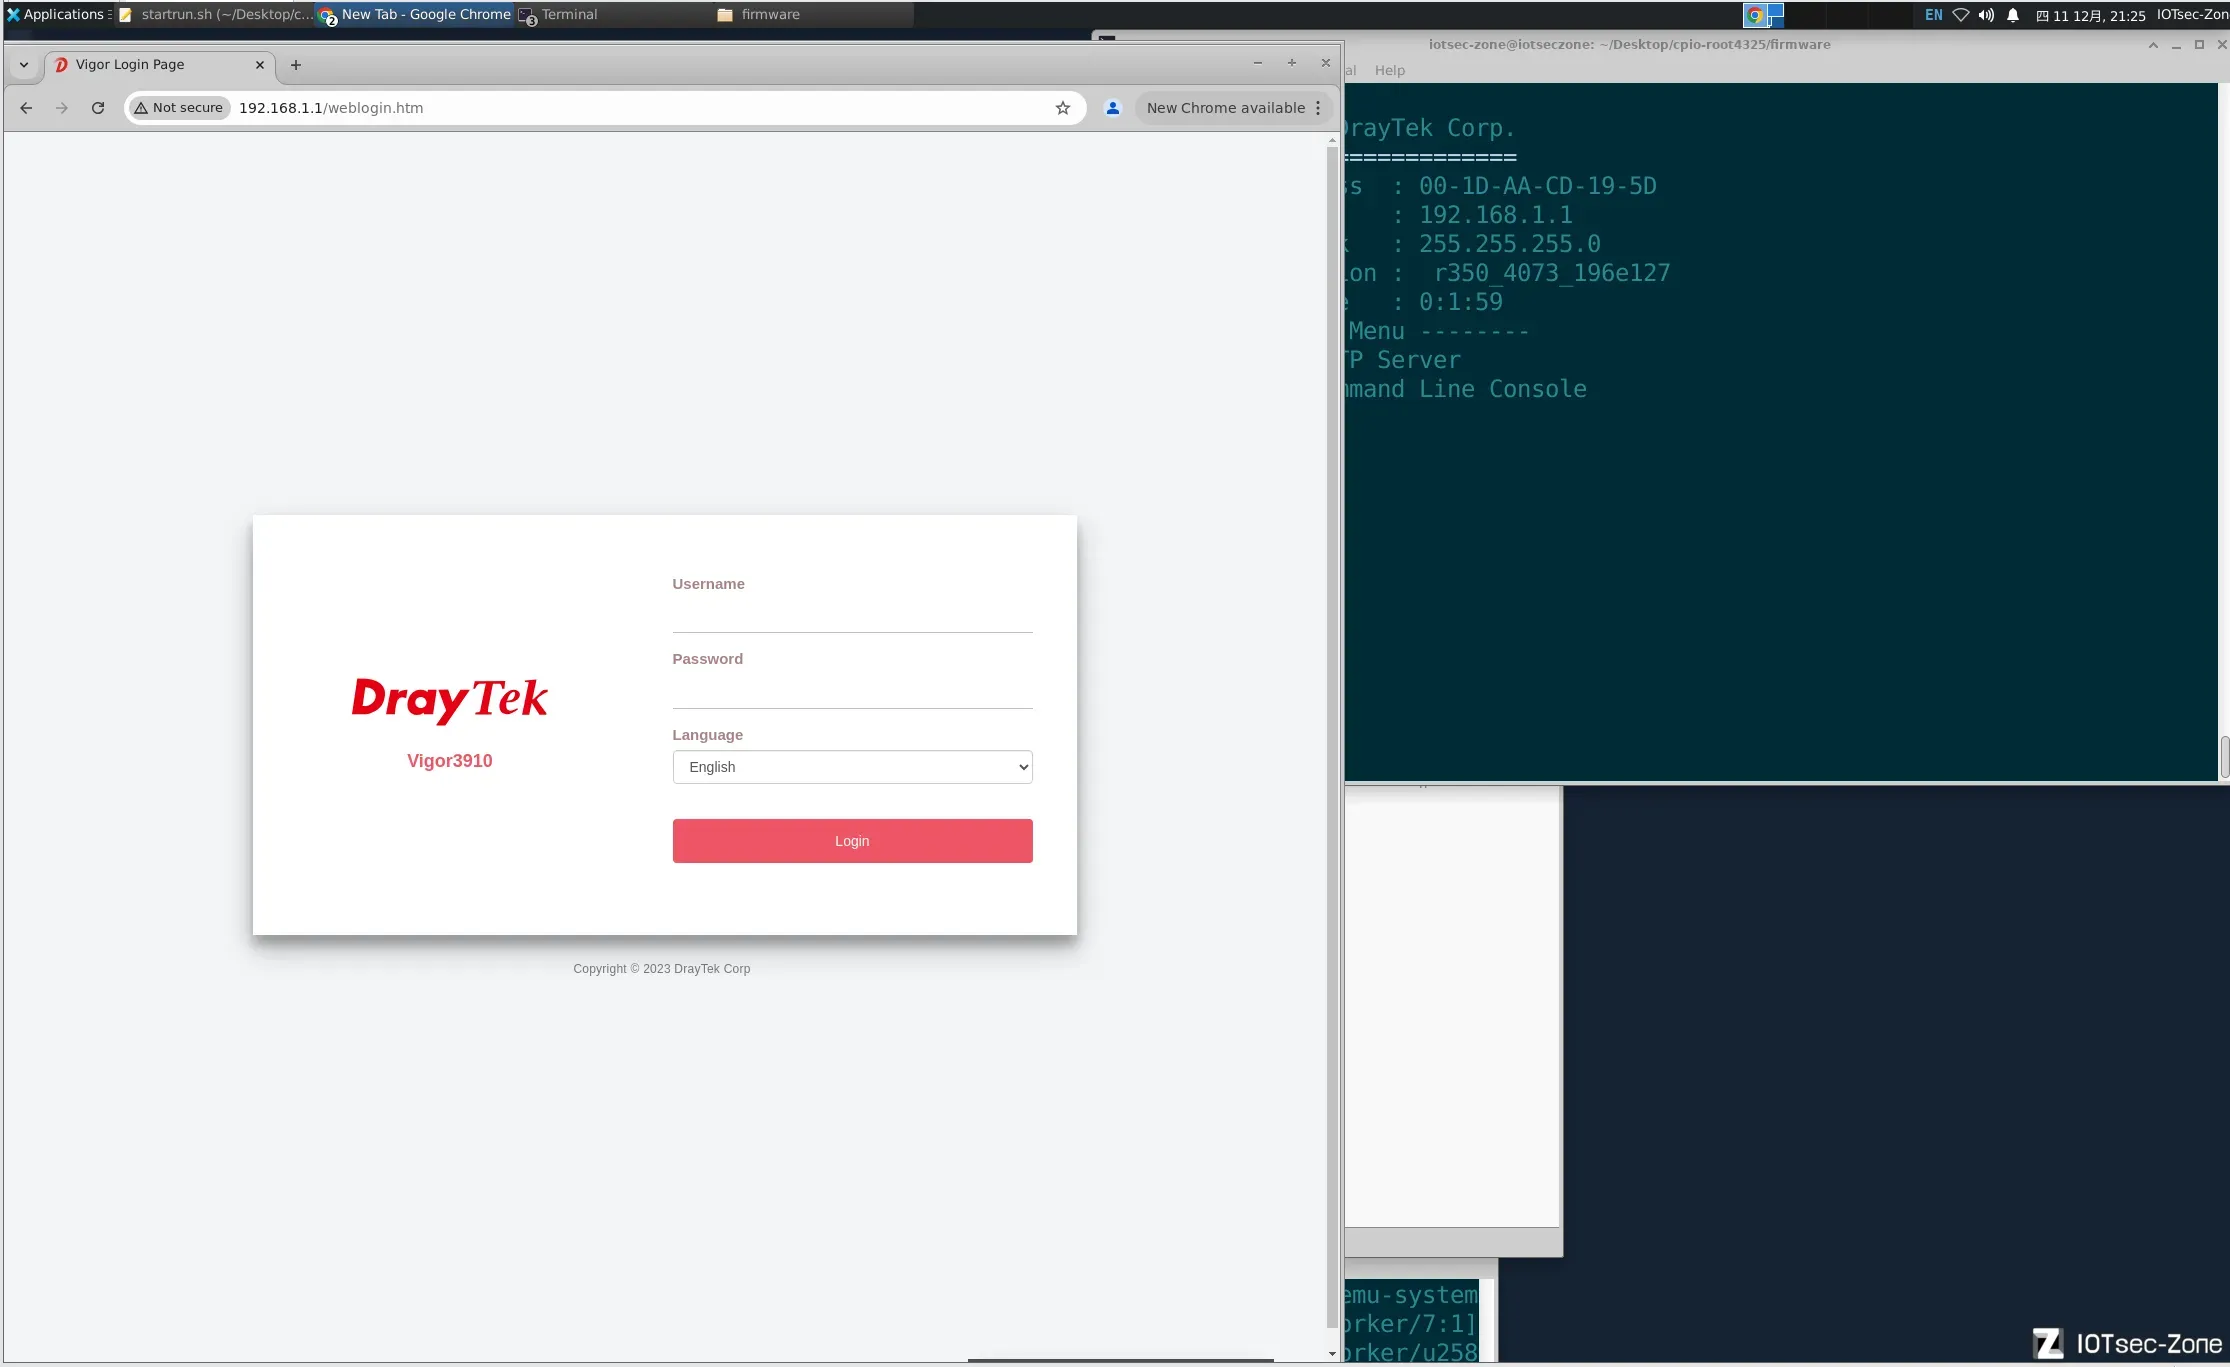Screen dimensions: 2230x1367
Task: Click New Chrome available button
Action: pos(1225,108)
